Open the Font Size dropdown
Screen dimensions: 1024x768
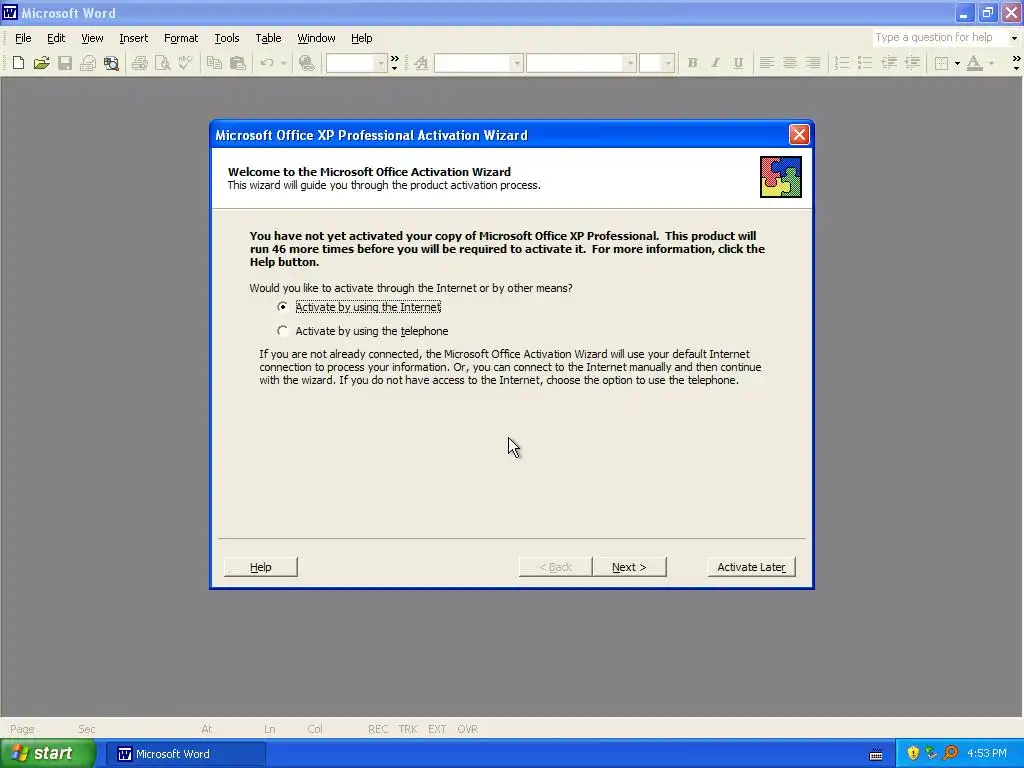point(667,63)
